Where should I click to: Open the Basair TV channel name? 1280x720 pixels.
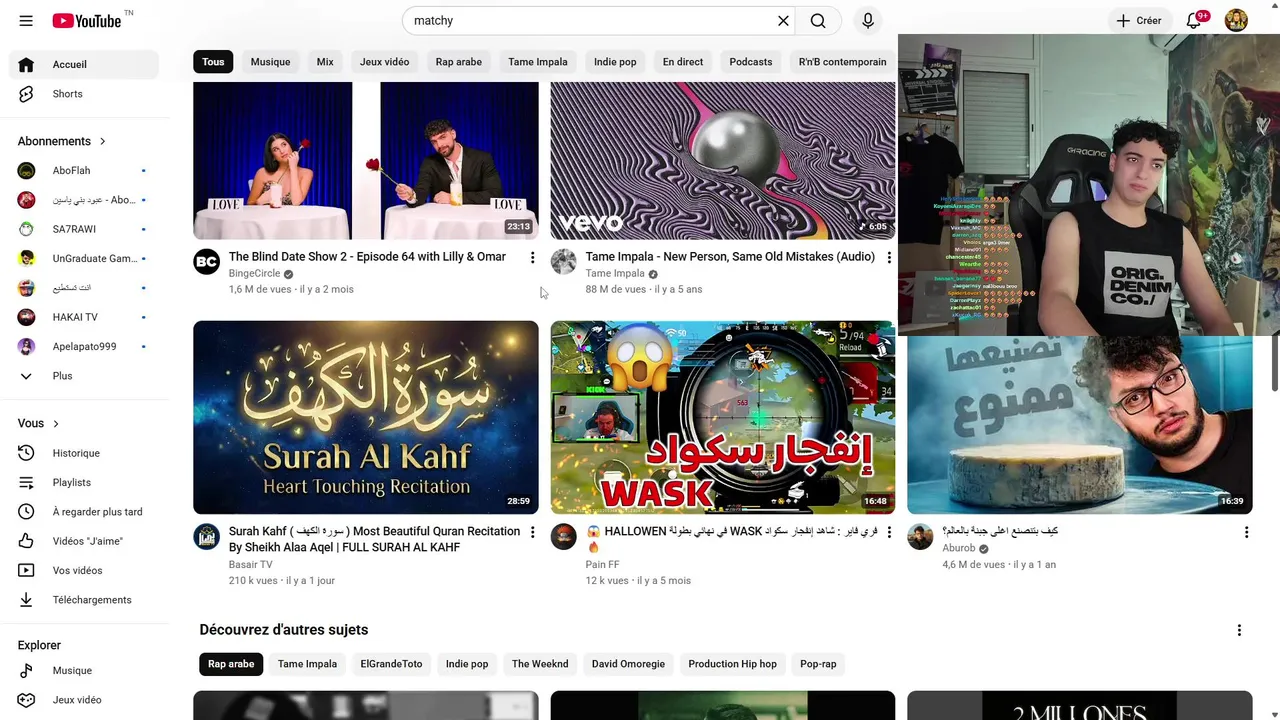(x=250, y=564)
